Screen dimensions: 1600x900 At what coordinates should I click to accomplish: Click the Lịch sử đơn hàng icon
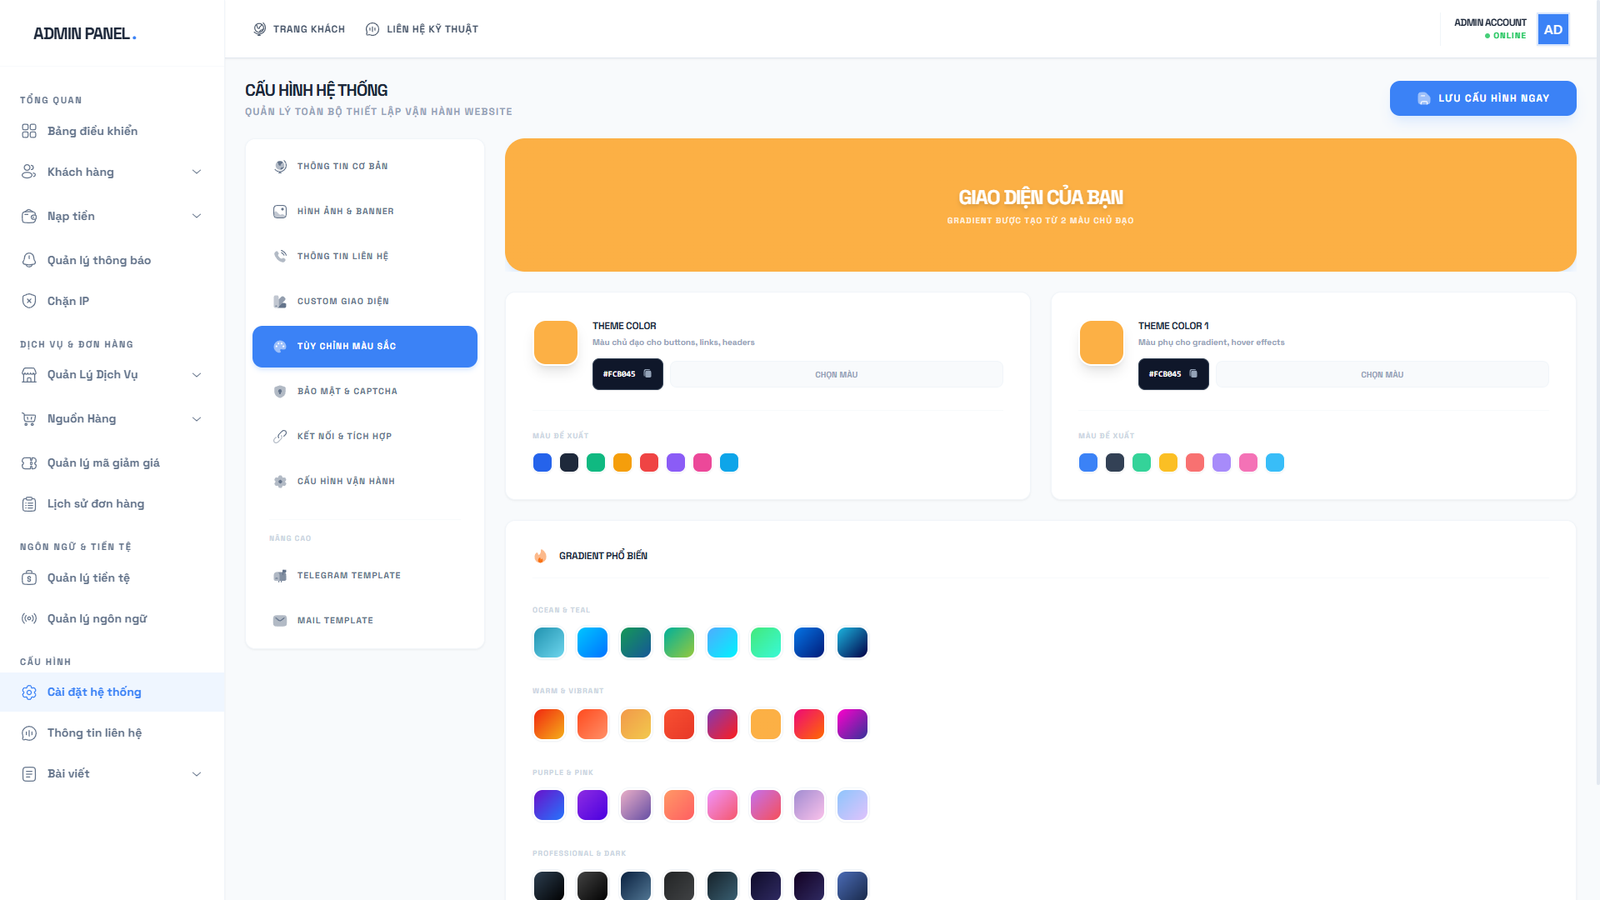click(29, 504)
